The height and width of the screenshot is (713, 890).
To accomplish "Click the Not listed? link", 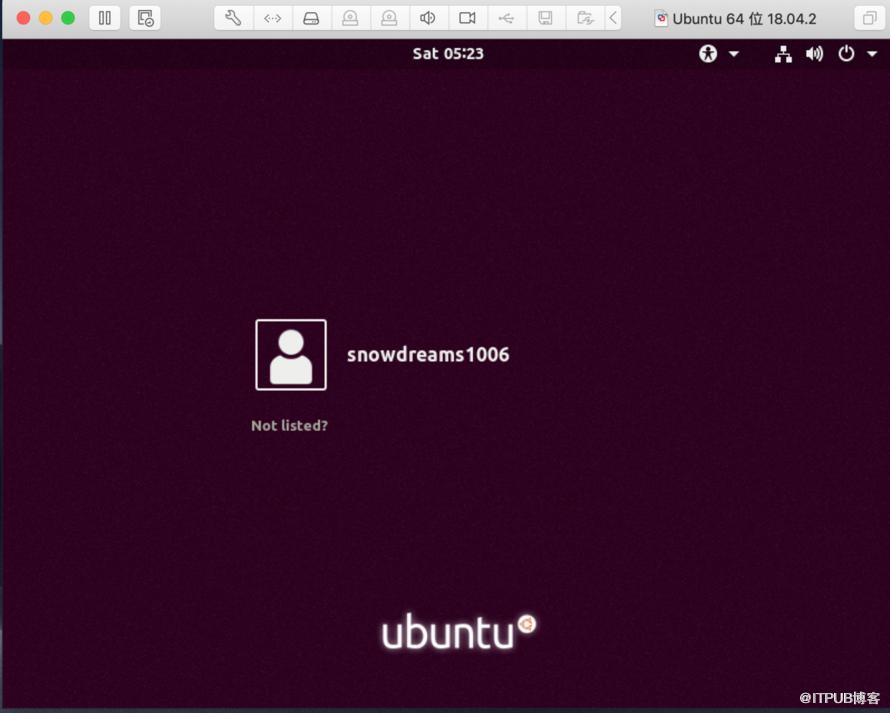I will 289,425.
